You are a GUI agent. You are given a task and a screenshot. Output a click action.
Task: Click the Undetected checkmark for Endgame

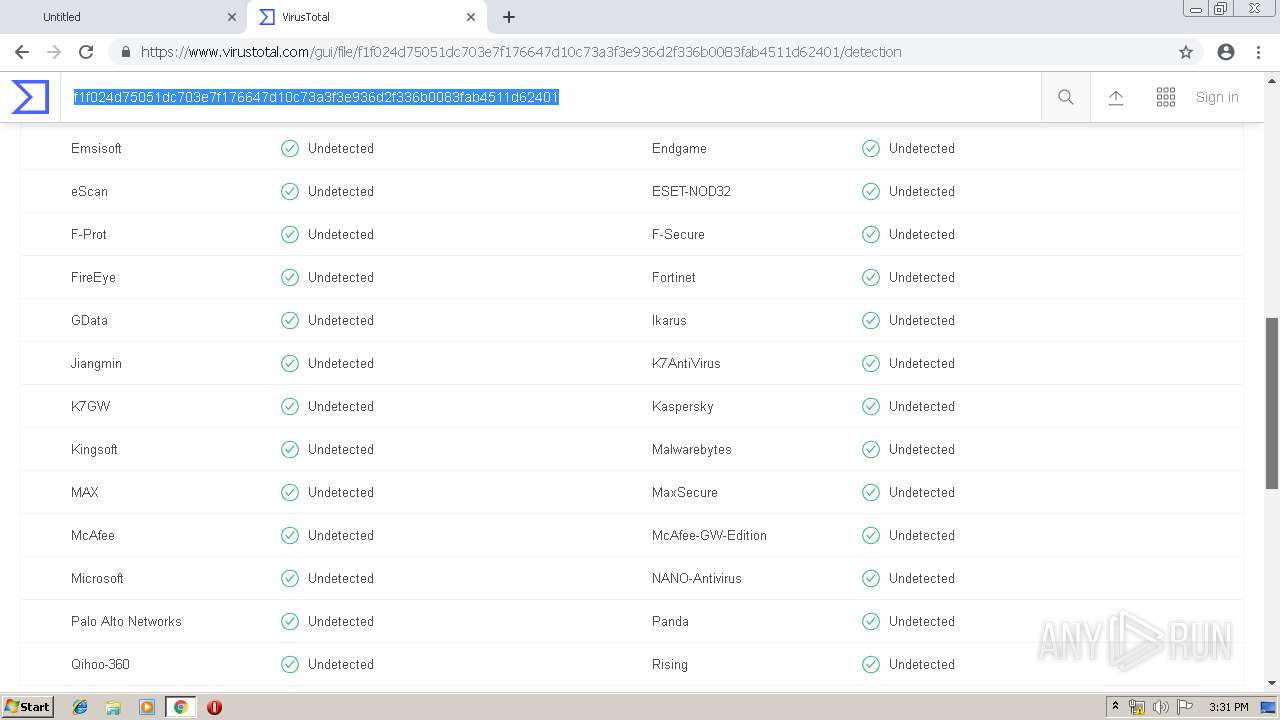(x=871, y=148)
